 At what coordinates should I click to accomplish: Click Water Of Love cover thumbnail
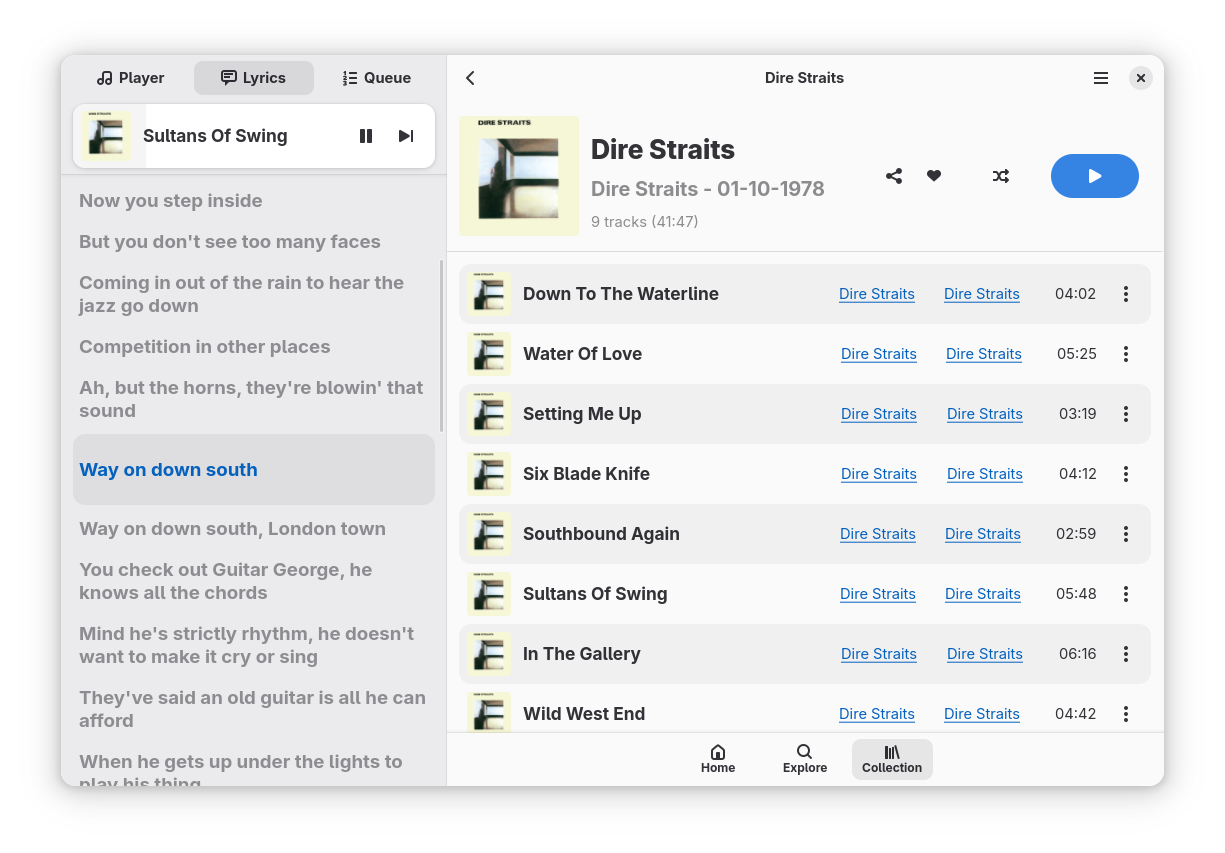(x=489, y=354)
